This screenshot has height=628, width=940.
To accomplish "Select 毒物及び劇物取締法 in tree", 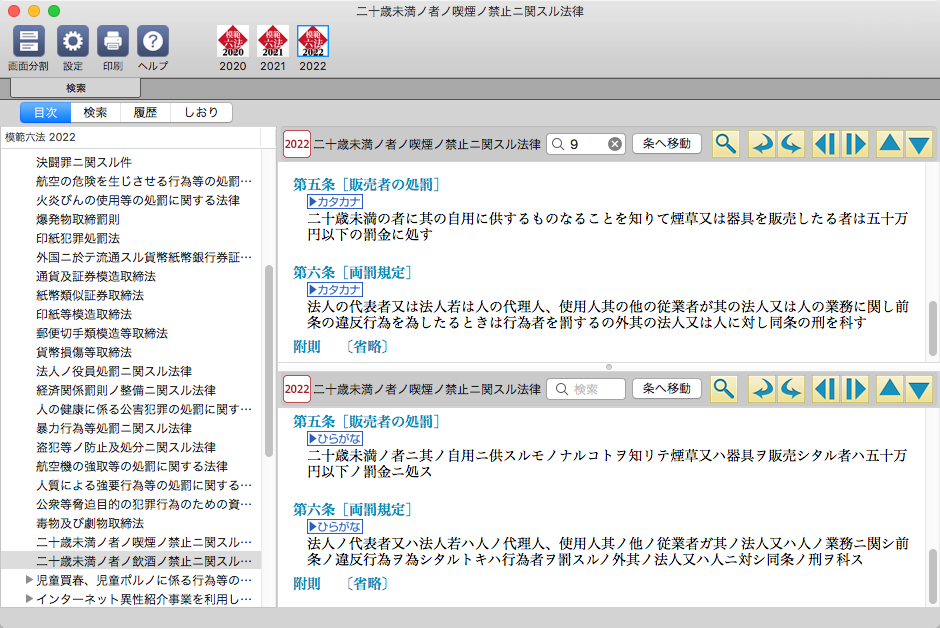I will tap(90, 523).
